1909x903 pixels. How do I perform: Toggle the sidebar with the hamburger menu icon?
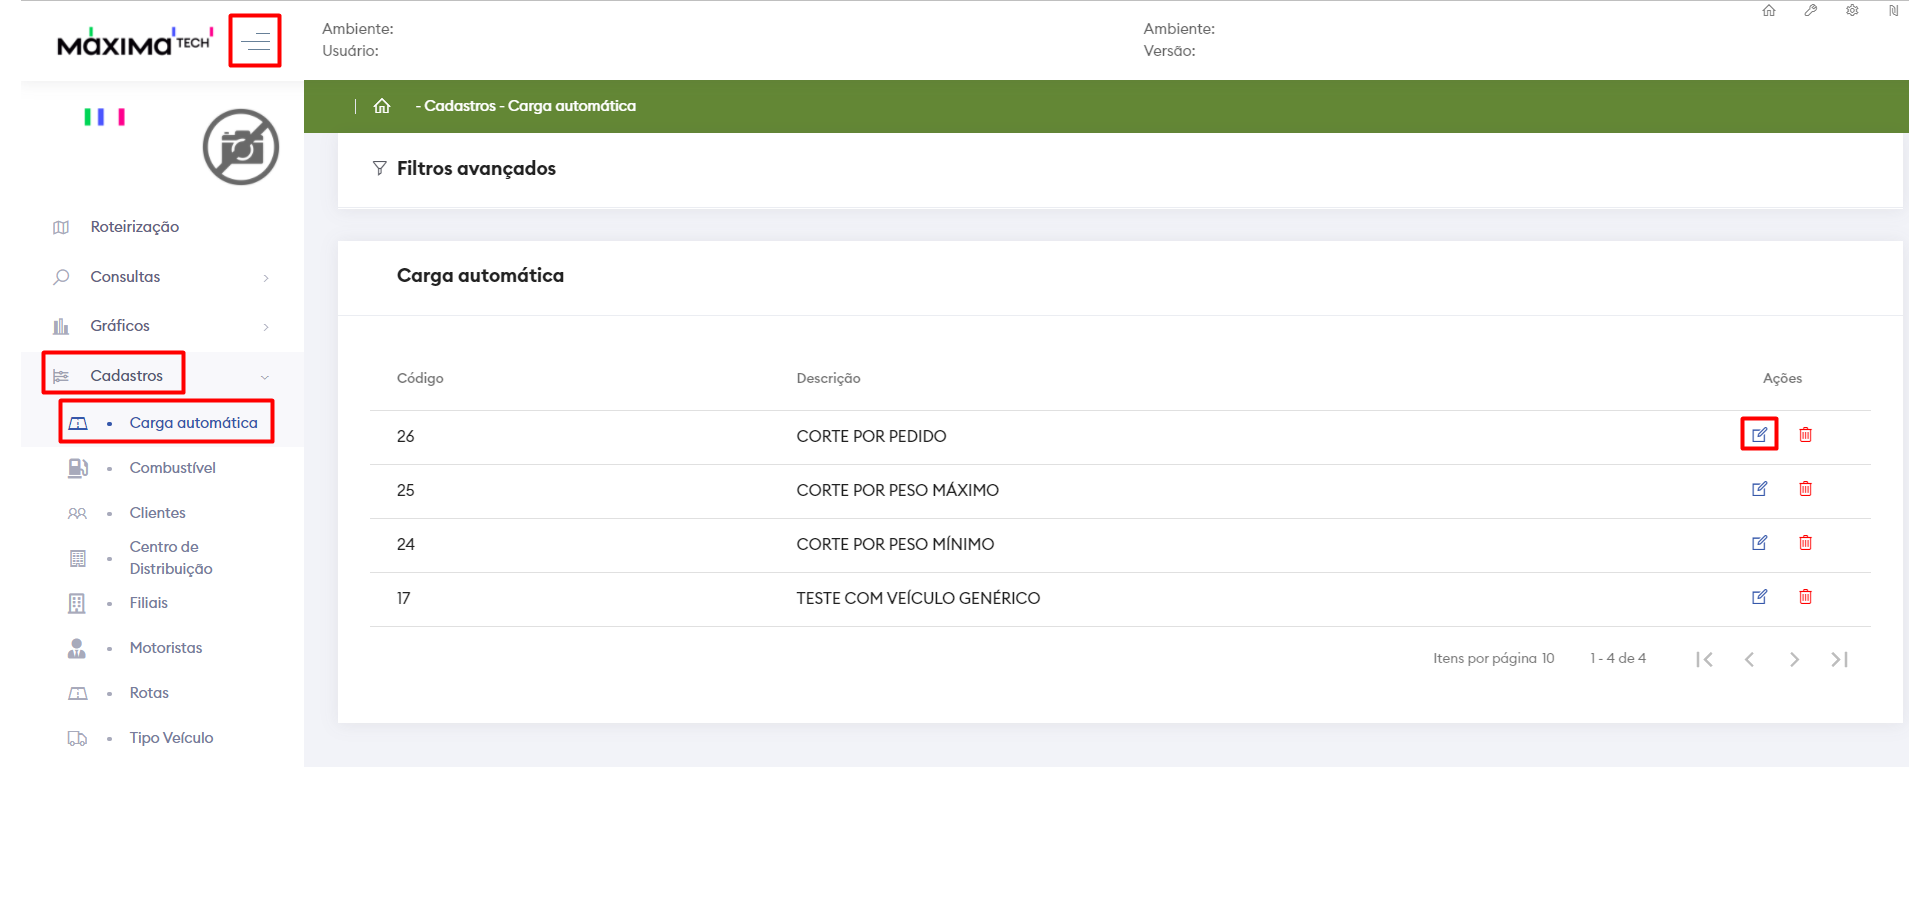256,41
